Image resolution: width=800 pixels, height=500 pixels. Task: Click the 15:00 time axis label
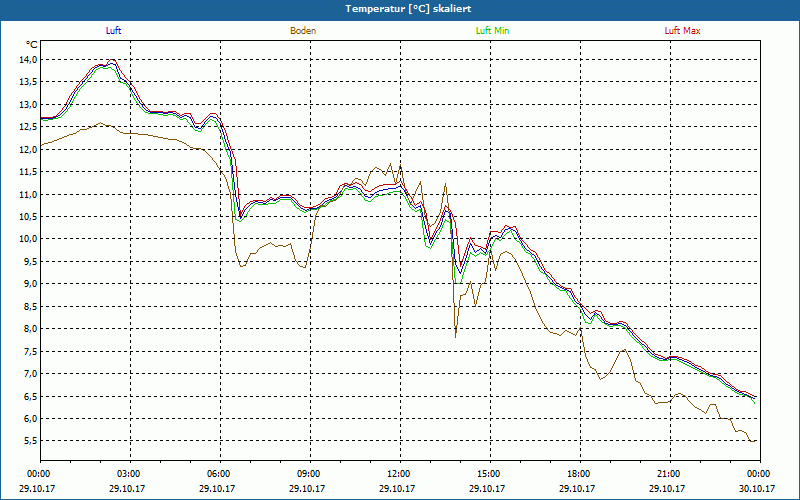coord(490,474)
